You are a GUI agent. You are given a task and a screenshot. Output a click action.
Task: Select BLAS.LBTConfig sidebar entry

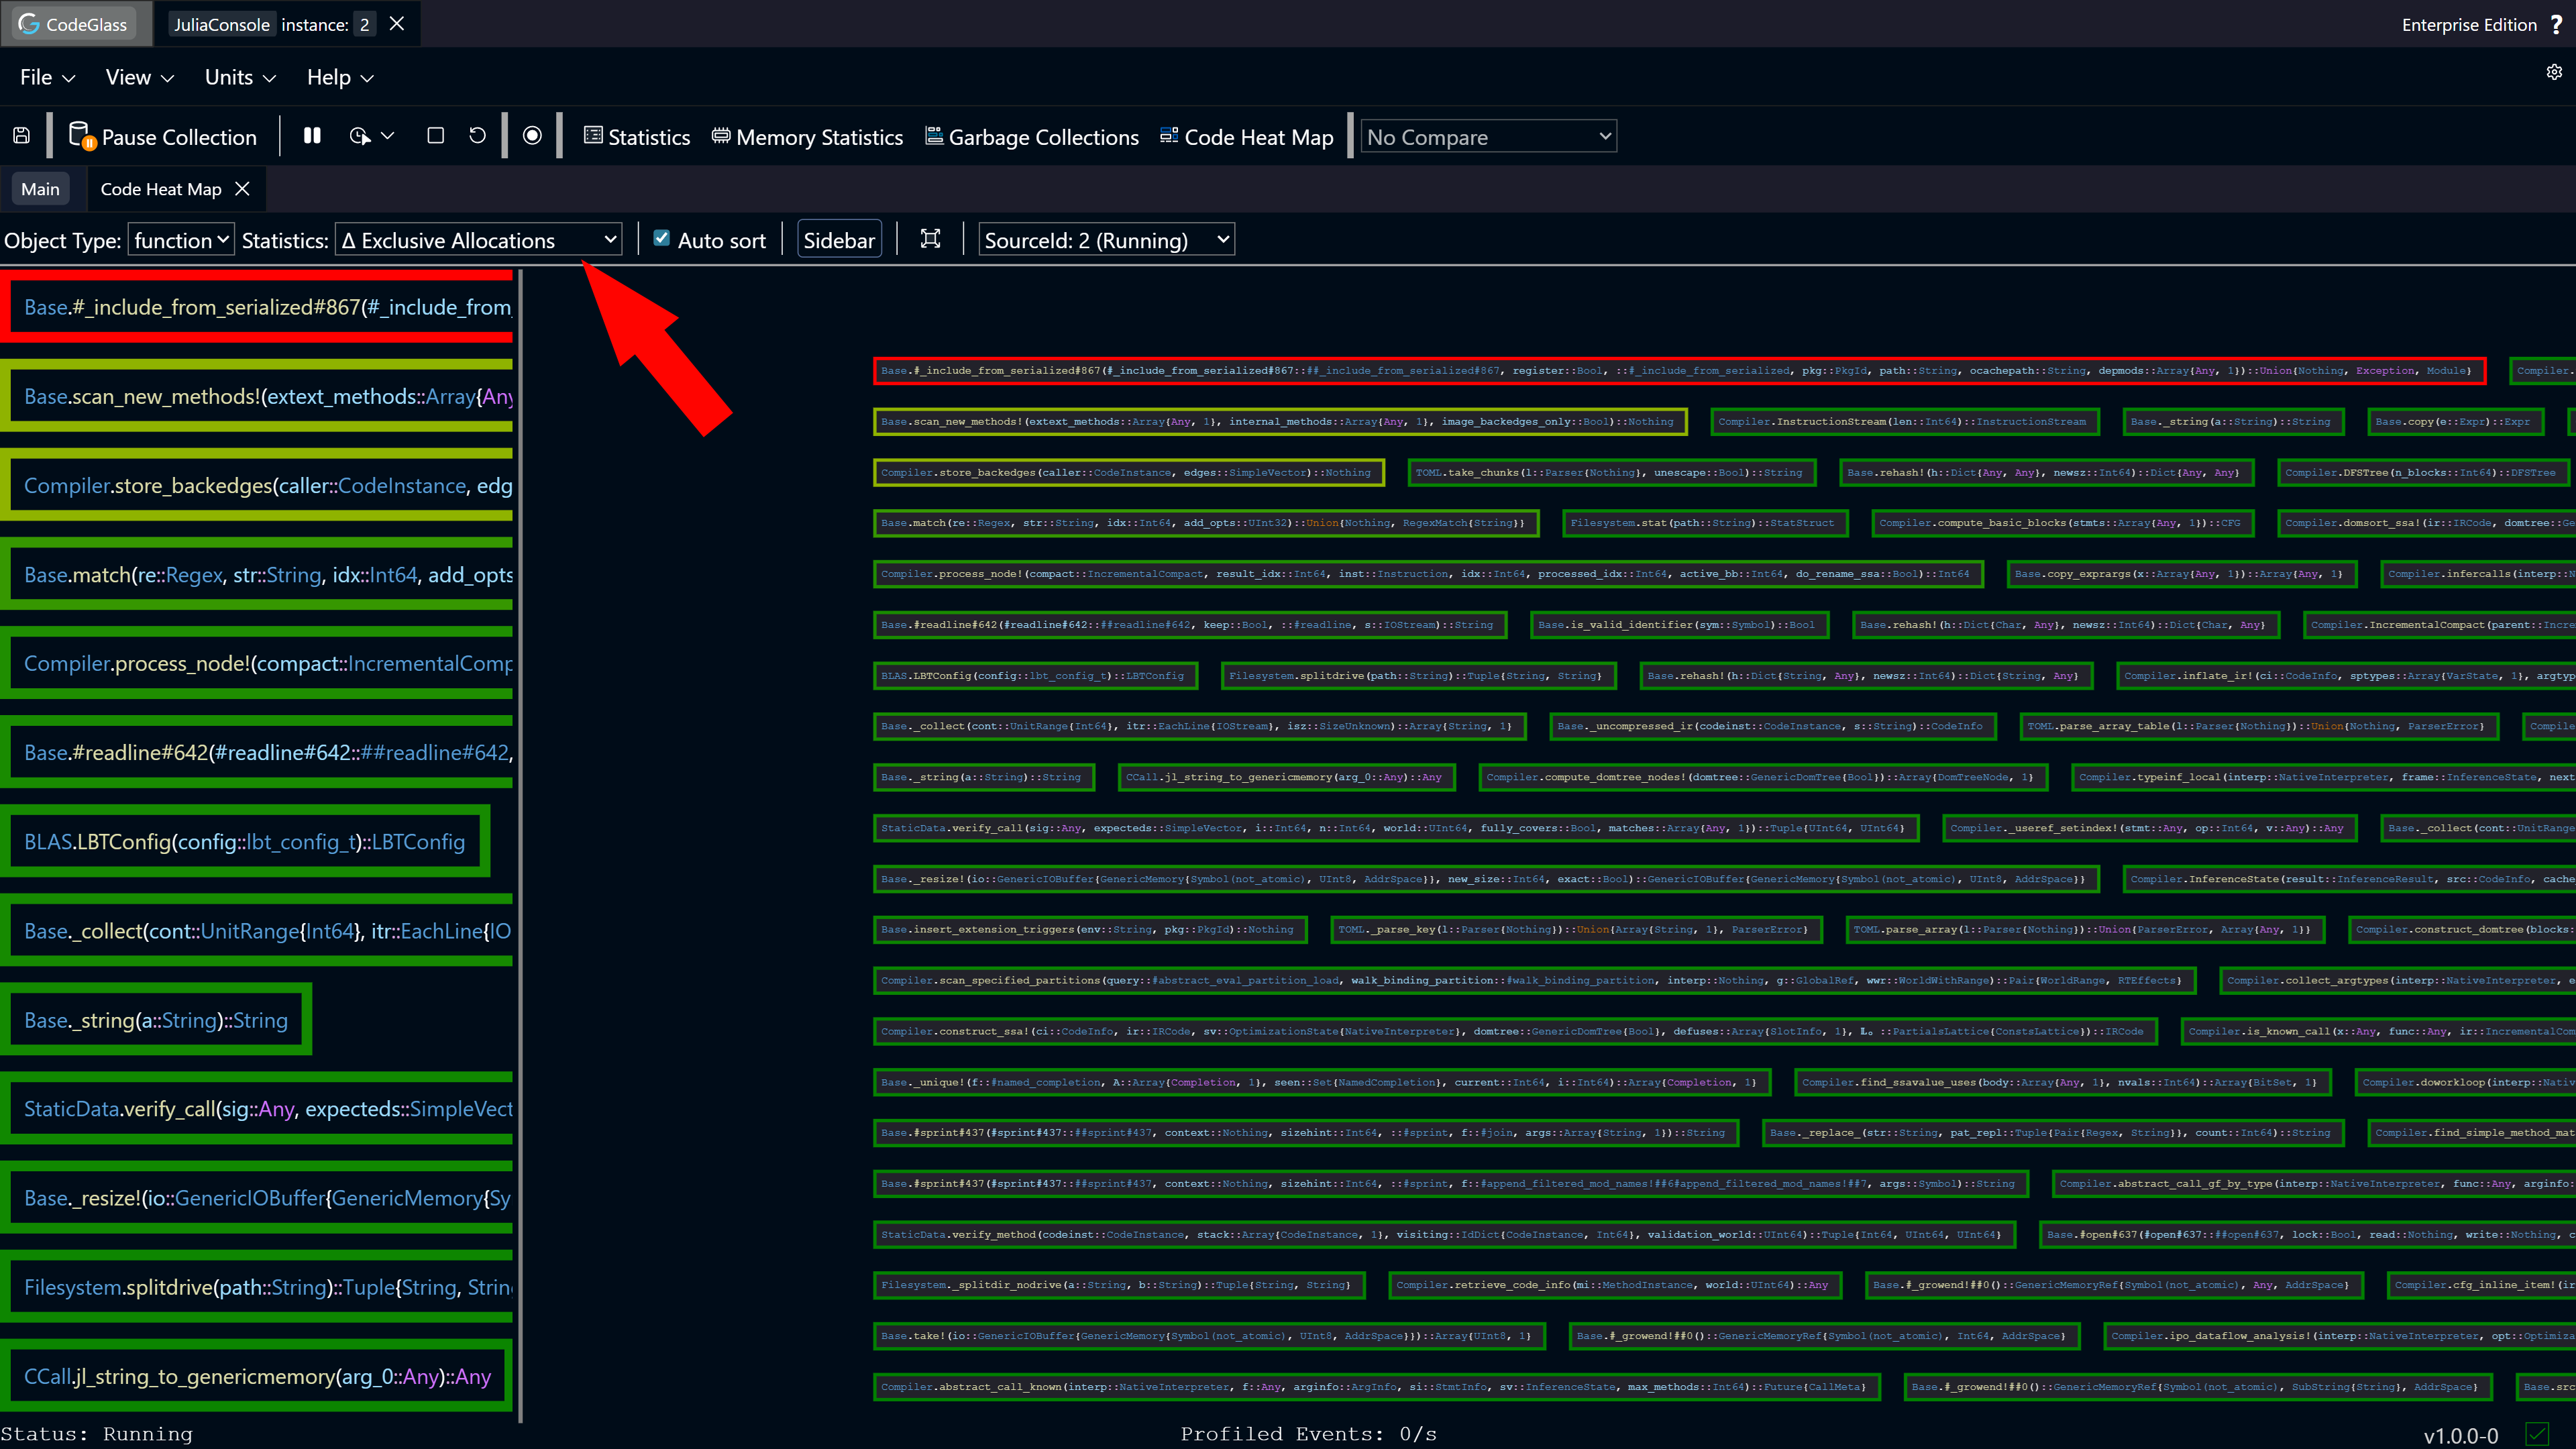pos(245,841)
